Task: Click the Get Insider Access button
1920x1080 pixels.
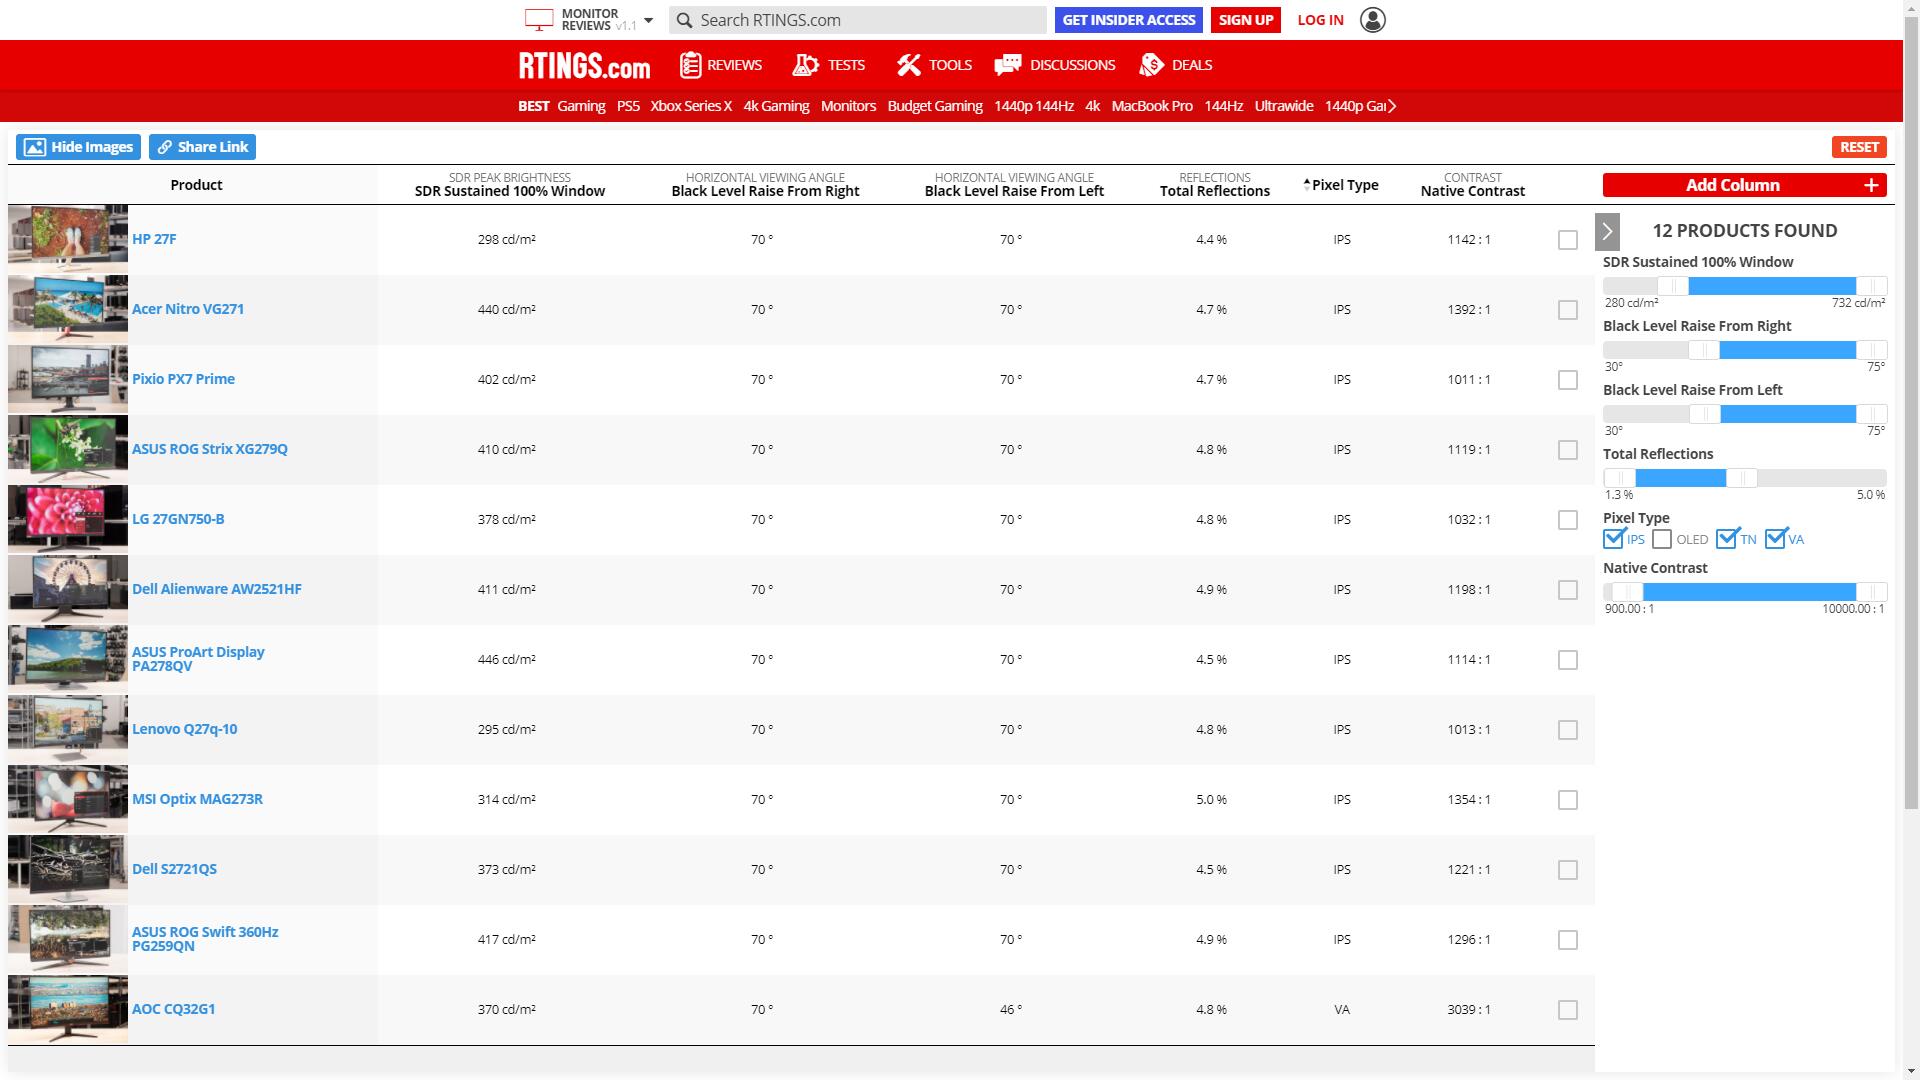Action: point(1129,20)
